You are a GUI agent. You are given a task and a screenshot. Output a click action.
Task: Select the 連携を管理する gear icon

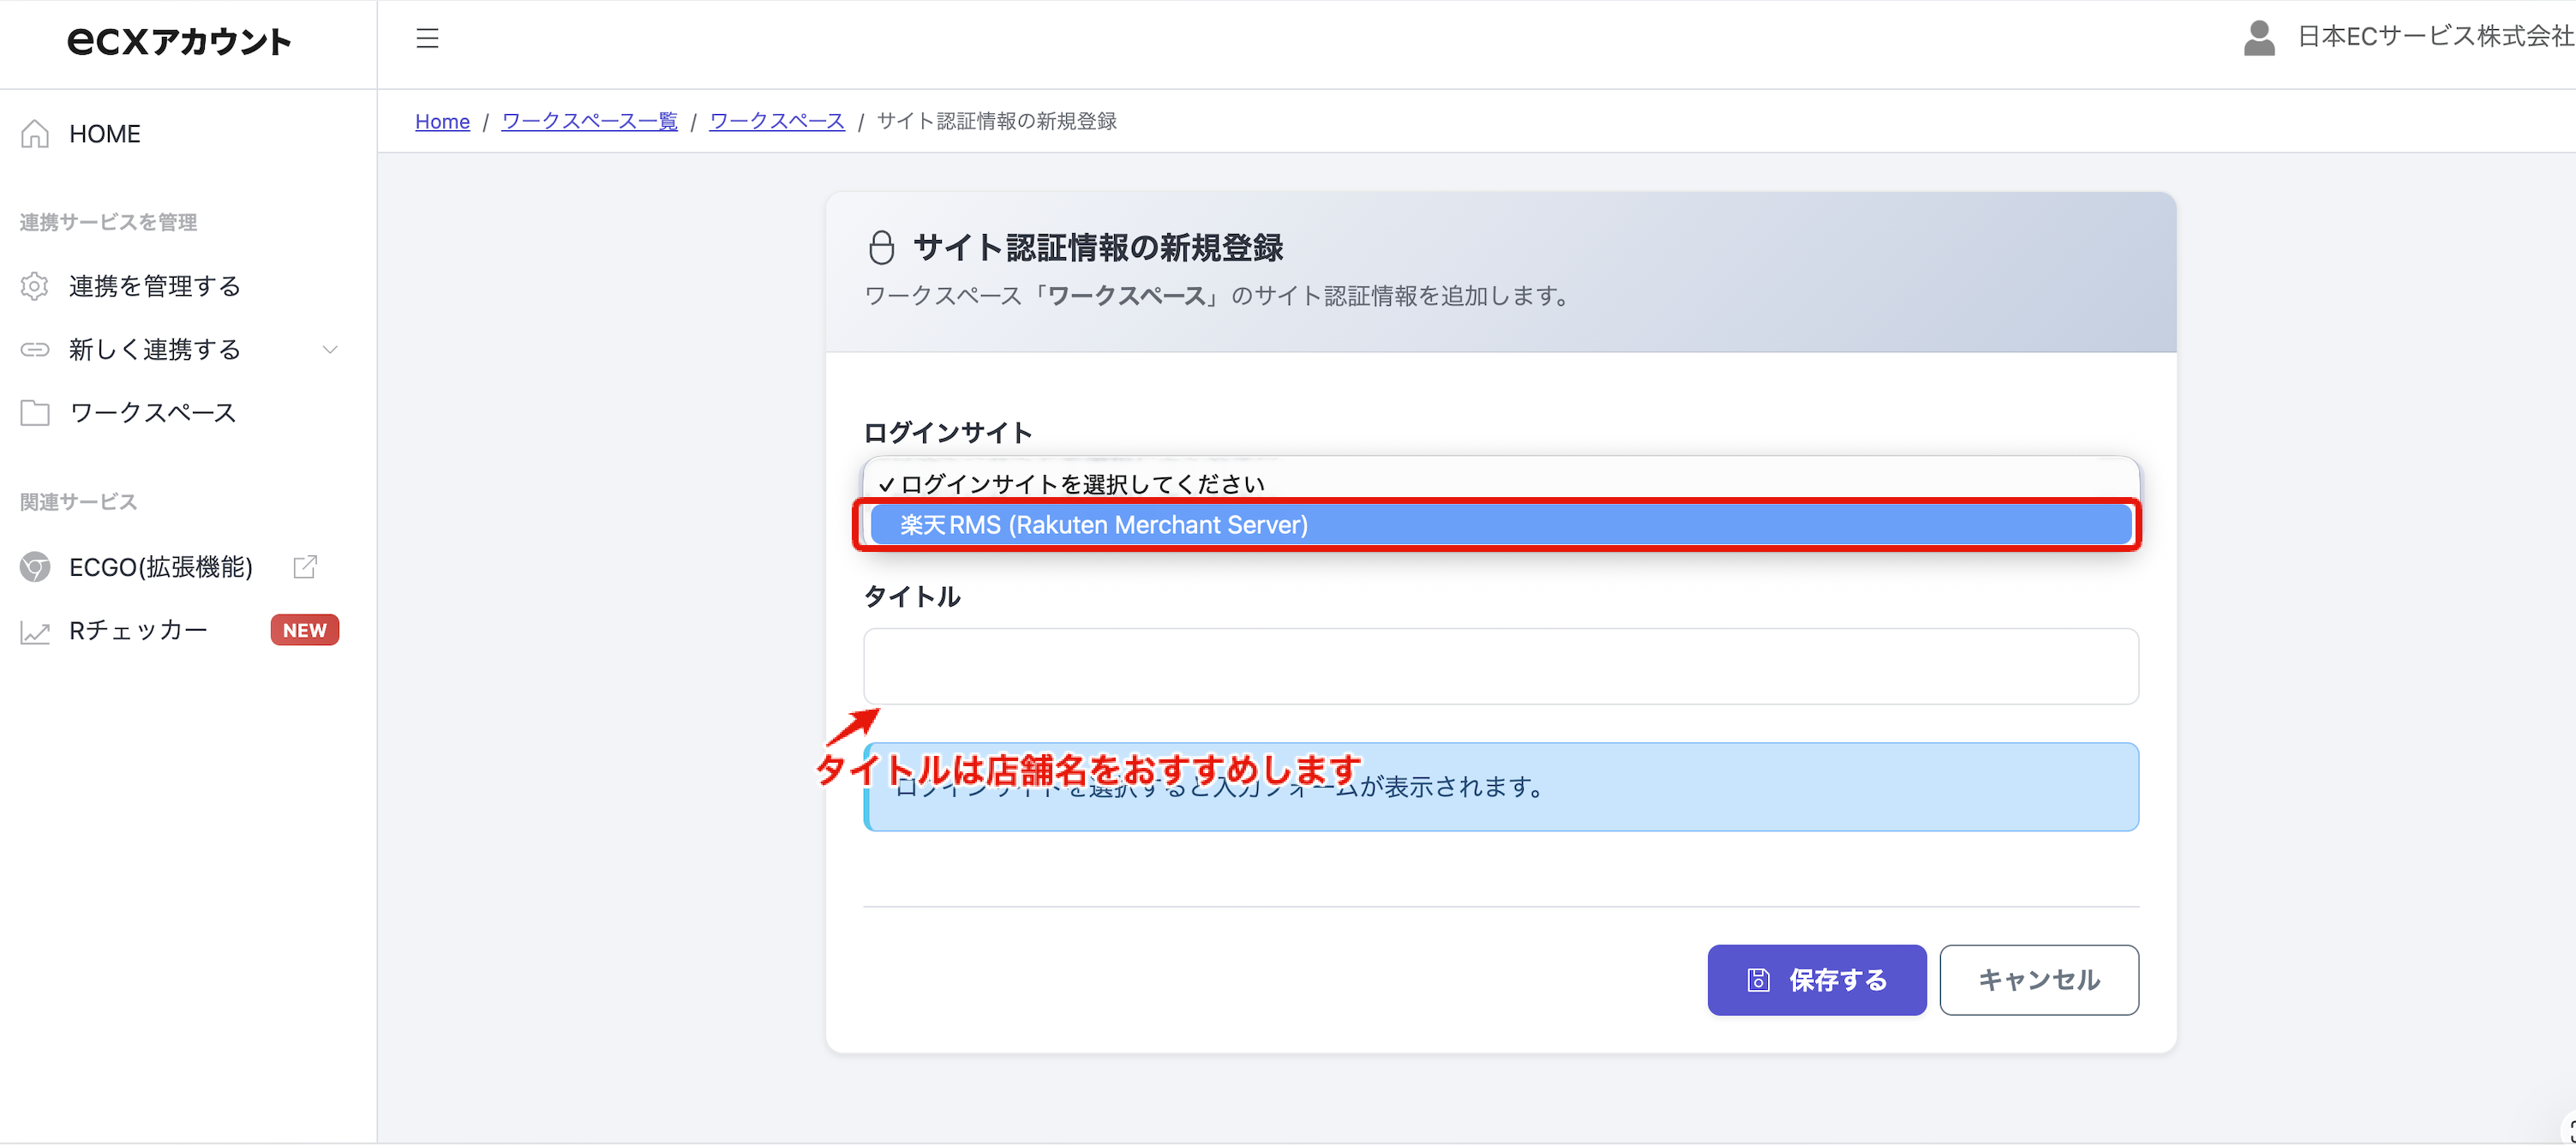tap(35, 286)
